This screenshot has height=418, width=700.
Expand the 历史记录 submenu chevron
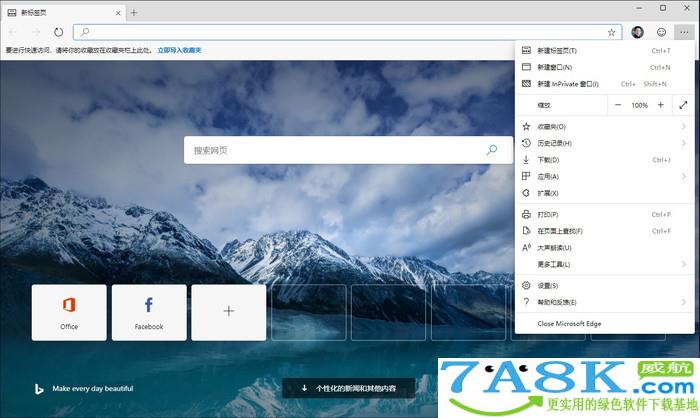[x=683, y=143]
